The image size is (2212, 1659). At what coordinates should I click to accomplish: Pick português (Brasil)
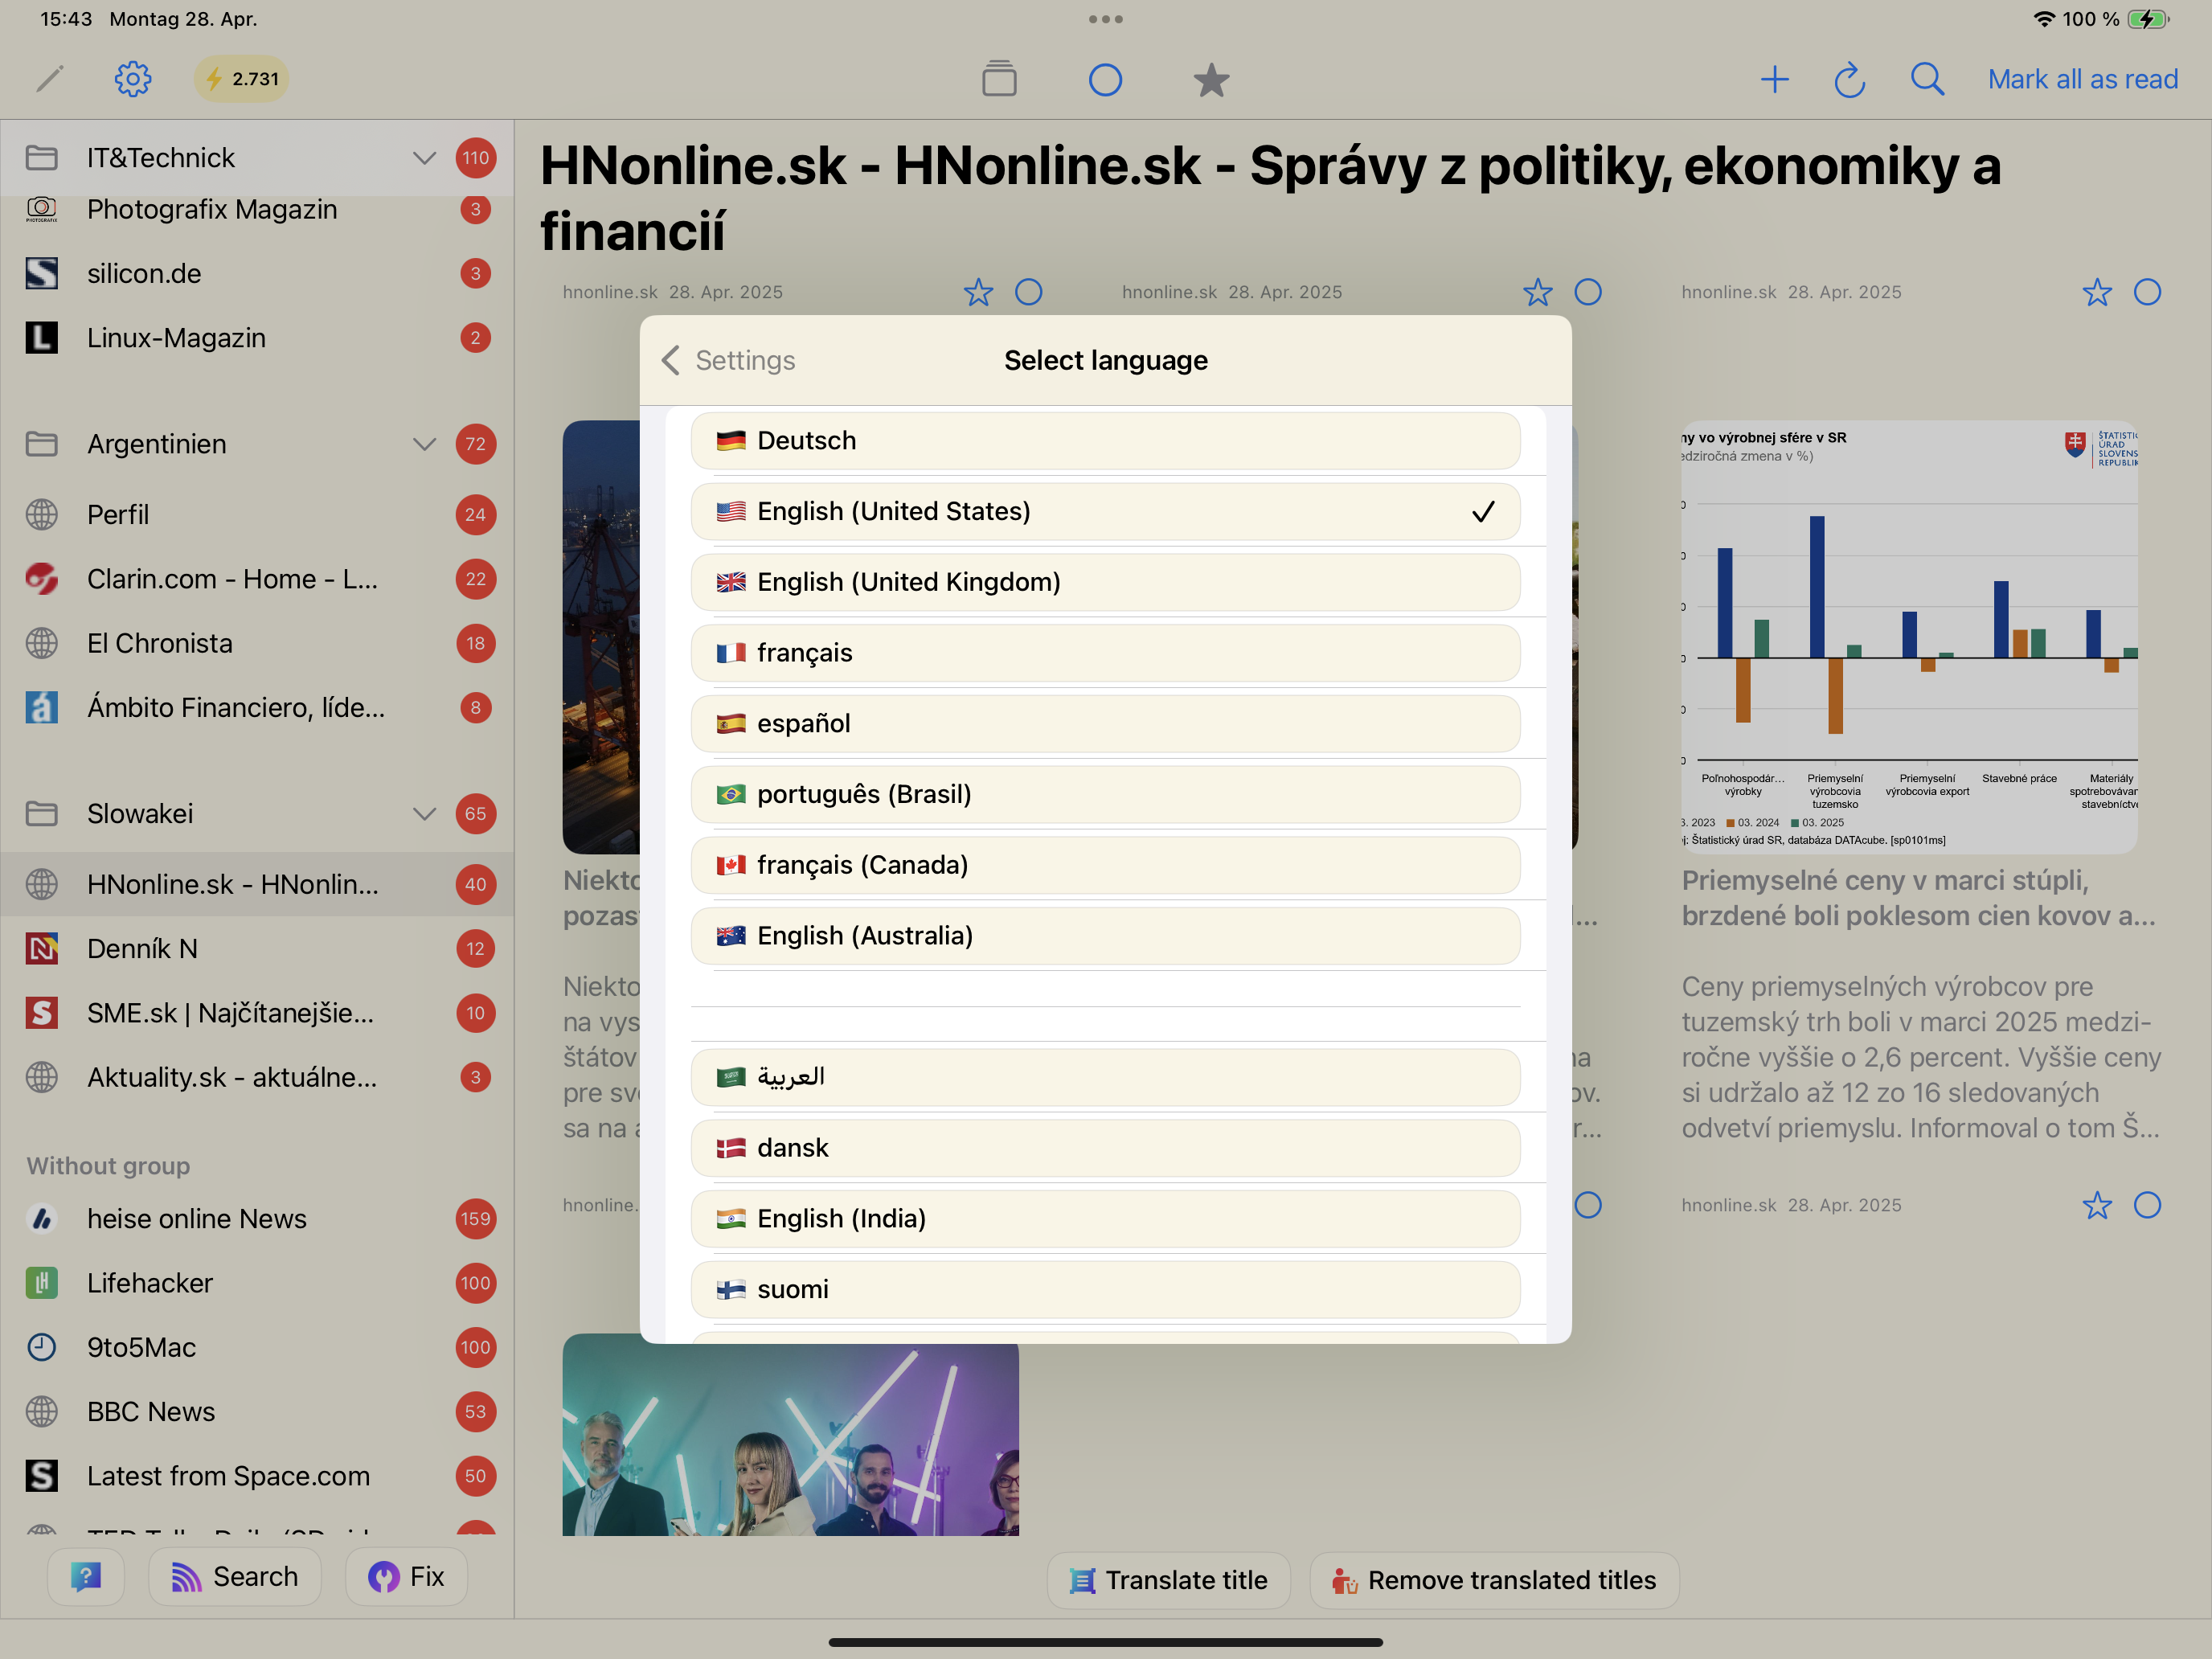coord(1105,794)
